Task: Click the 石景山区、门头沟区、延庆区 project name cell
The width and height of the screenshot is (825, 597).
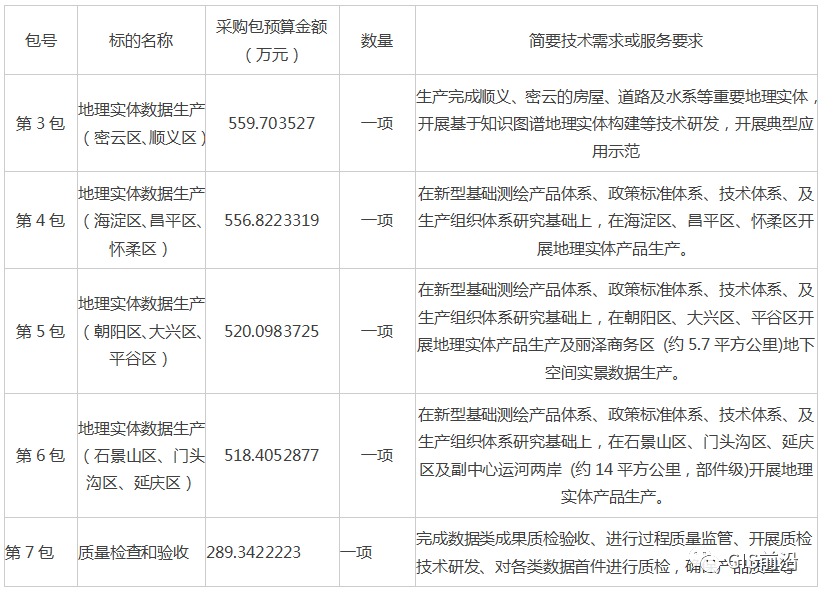Action: click(142, 455)
